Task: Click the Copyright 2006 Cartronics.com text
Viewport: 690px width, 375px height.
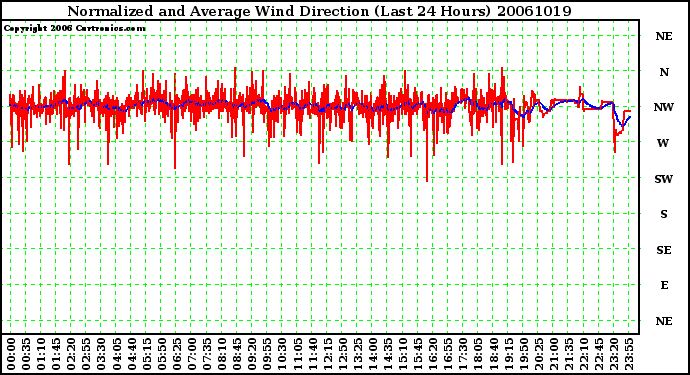Action: (x=75, y=29)
